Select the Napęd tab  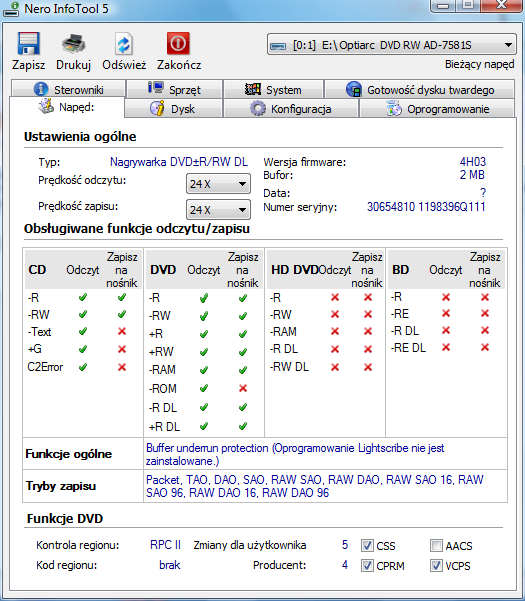click(x=67, y=107)
